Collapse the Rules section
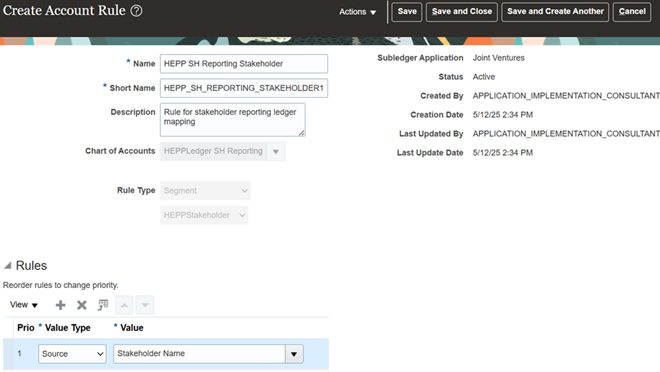This screenshot has width=660, height=372. [8, 266]
